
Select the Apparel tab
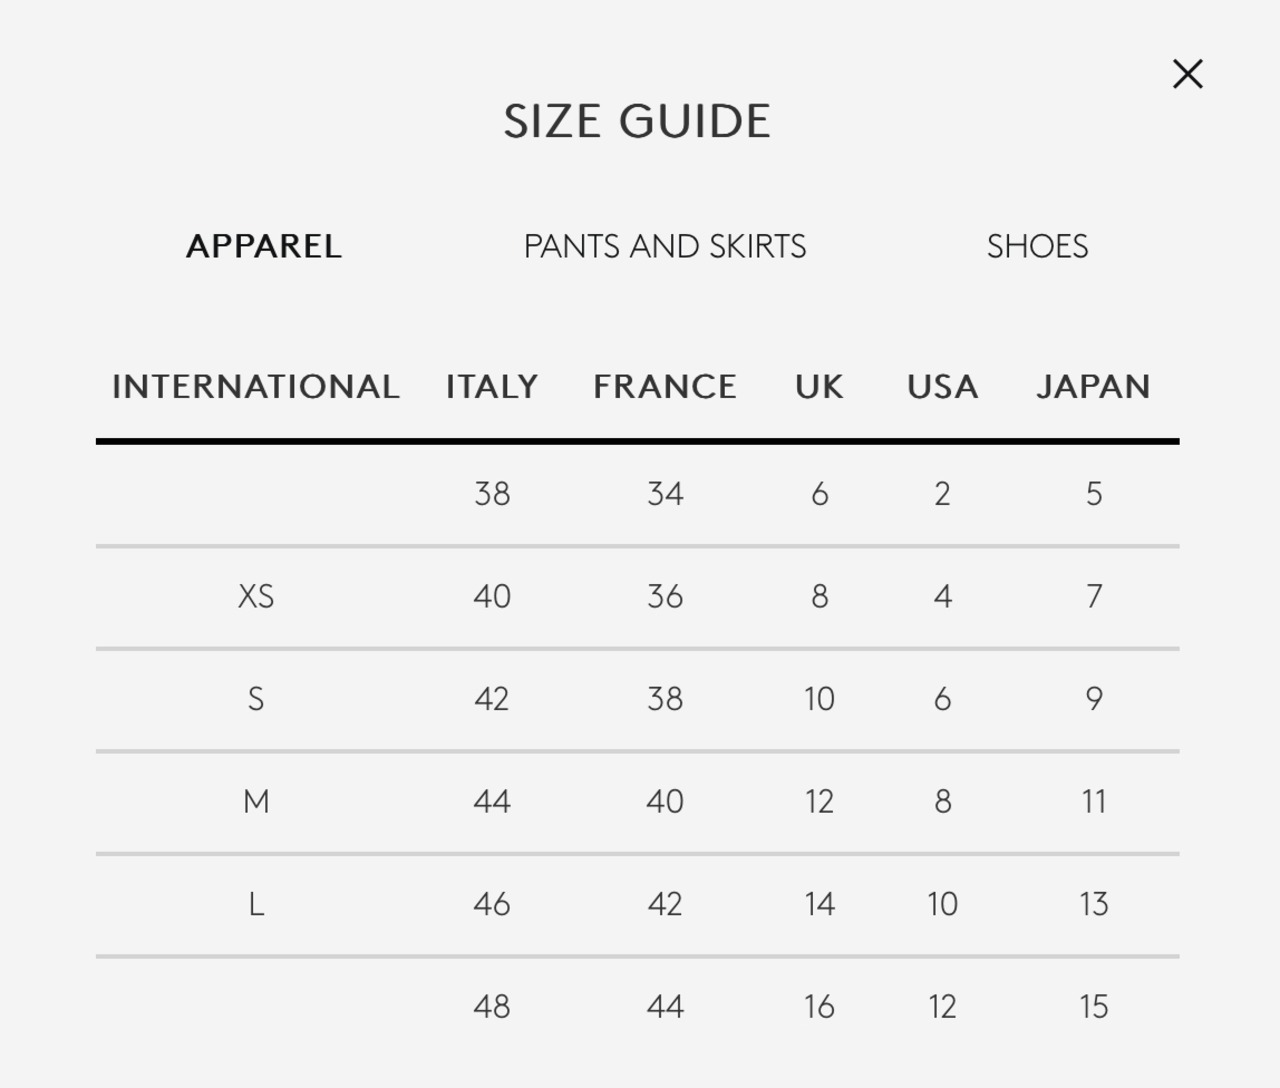264,246
